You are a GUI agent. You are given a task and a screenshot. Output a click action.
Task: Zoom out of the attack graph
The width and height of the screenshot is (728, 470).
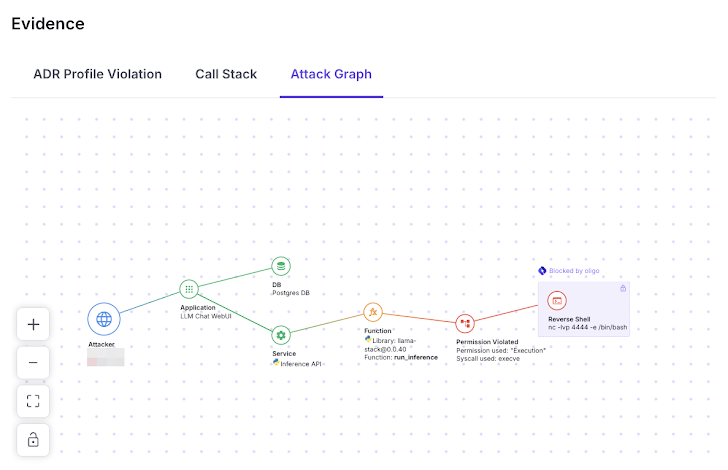pos(33,363)
